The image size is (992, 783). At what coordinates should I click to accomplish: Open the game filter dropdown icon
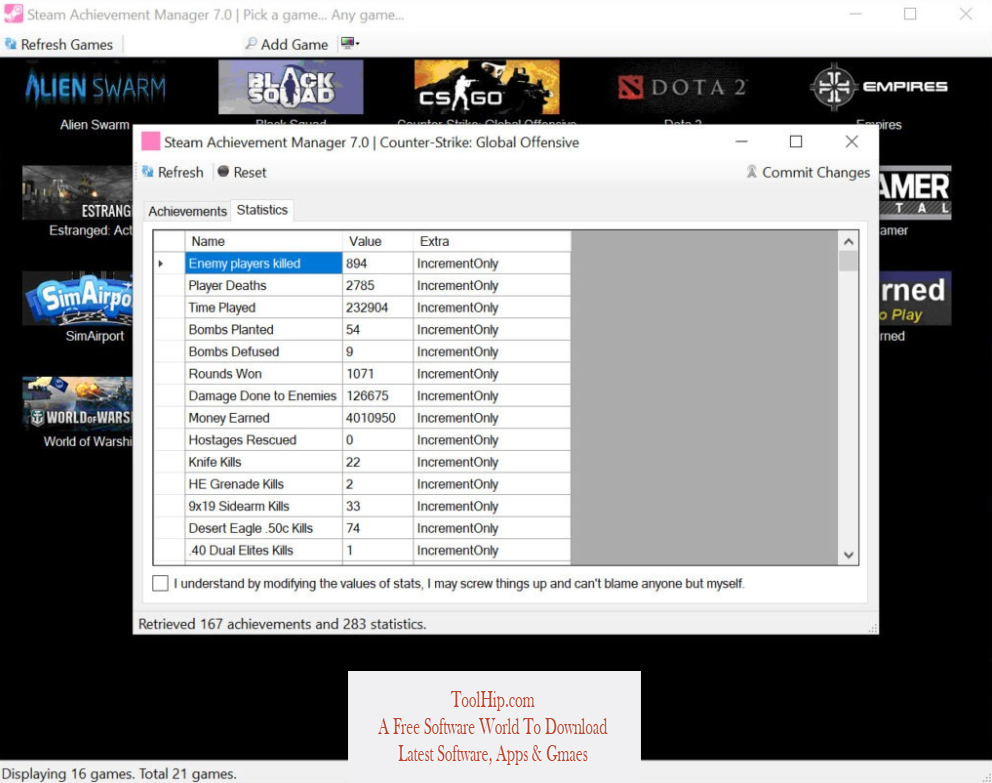(350, 44)
